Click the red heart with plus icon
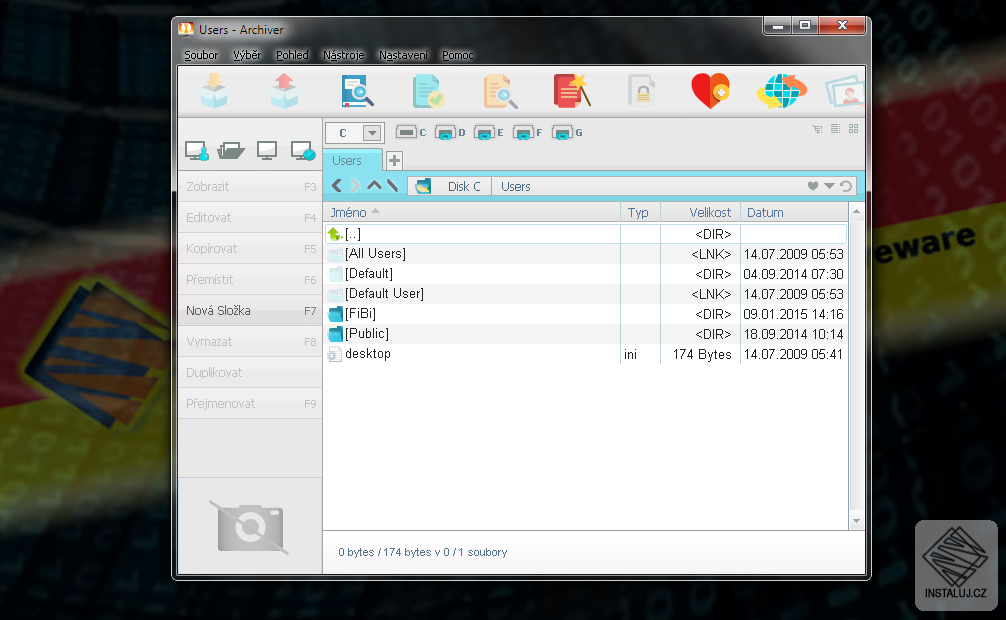Viewport: 1006px width, 620px height. pyautogui.click(x=710, y=90)
